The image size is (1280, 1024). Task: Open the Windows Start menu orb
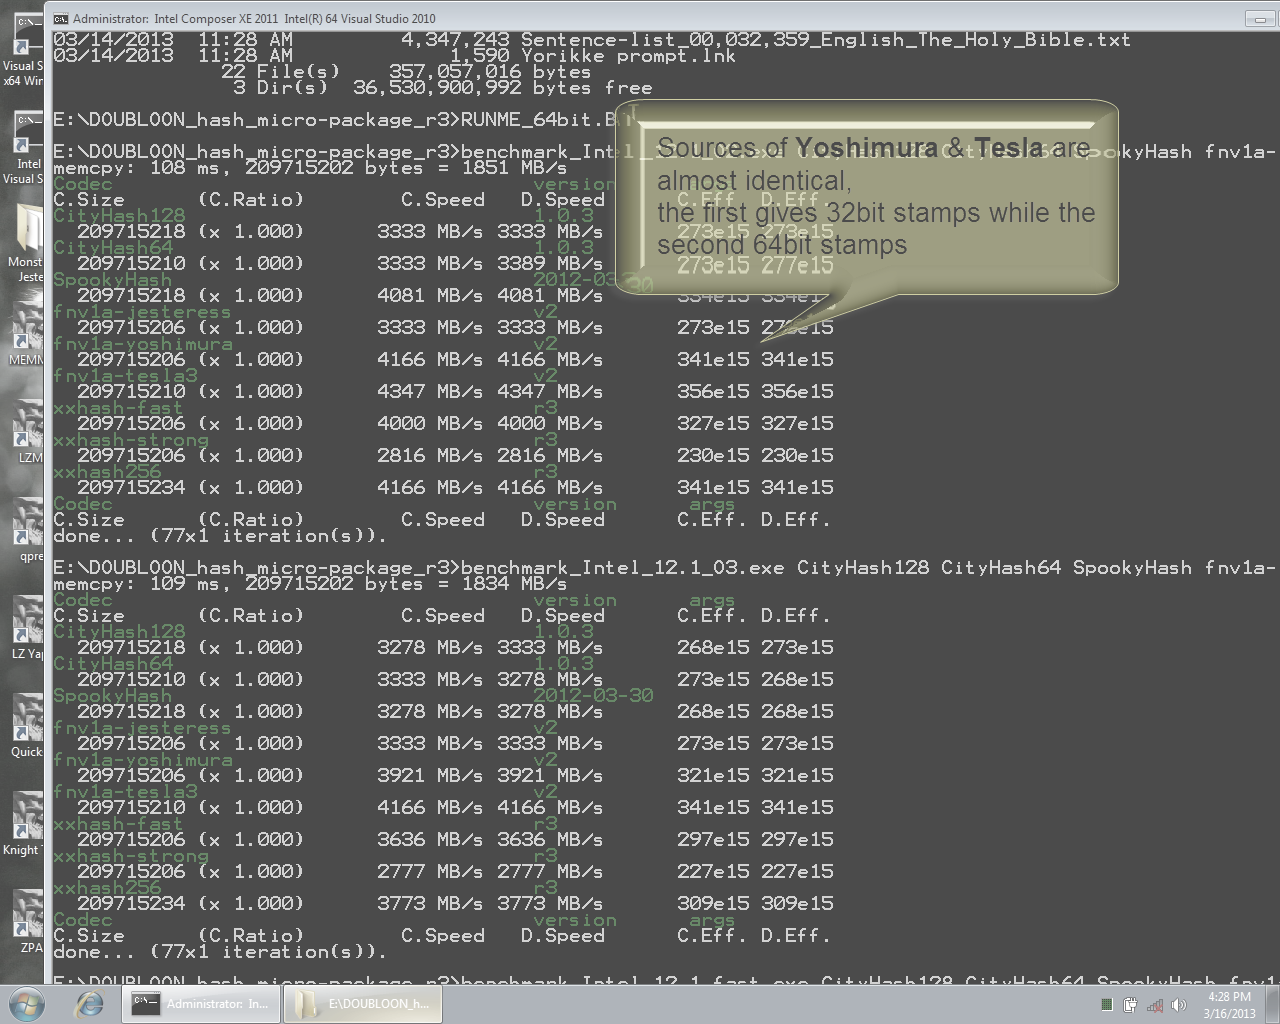pyautogui.click(x=26, y=1004)
